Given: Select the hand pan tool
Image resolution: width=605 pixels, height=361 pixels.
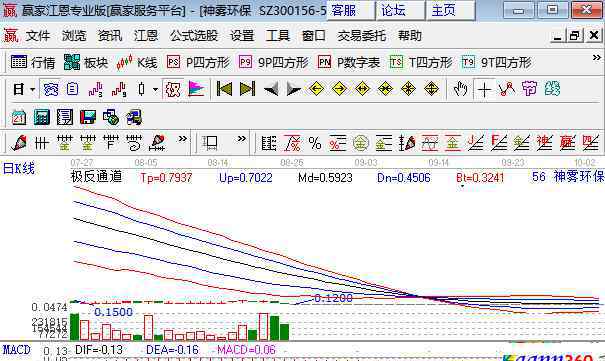Looking at the screenshot, I should pyautogui.click(x=460, y=89).
